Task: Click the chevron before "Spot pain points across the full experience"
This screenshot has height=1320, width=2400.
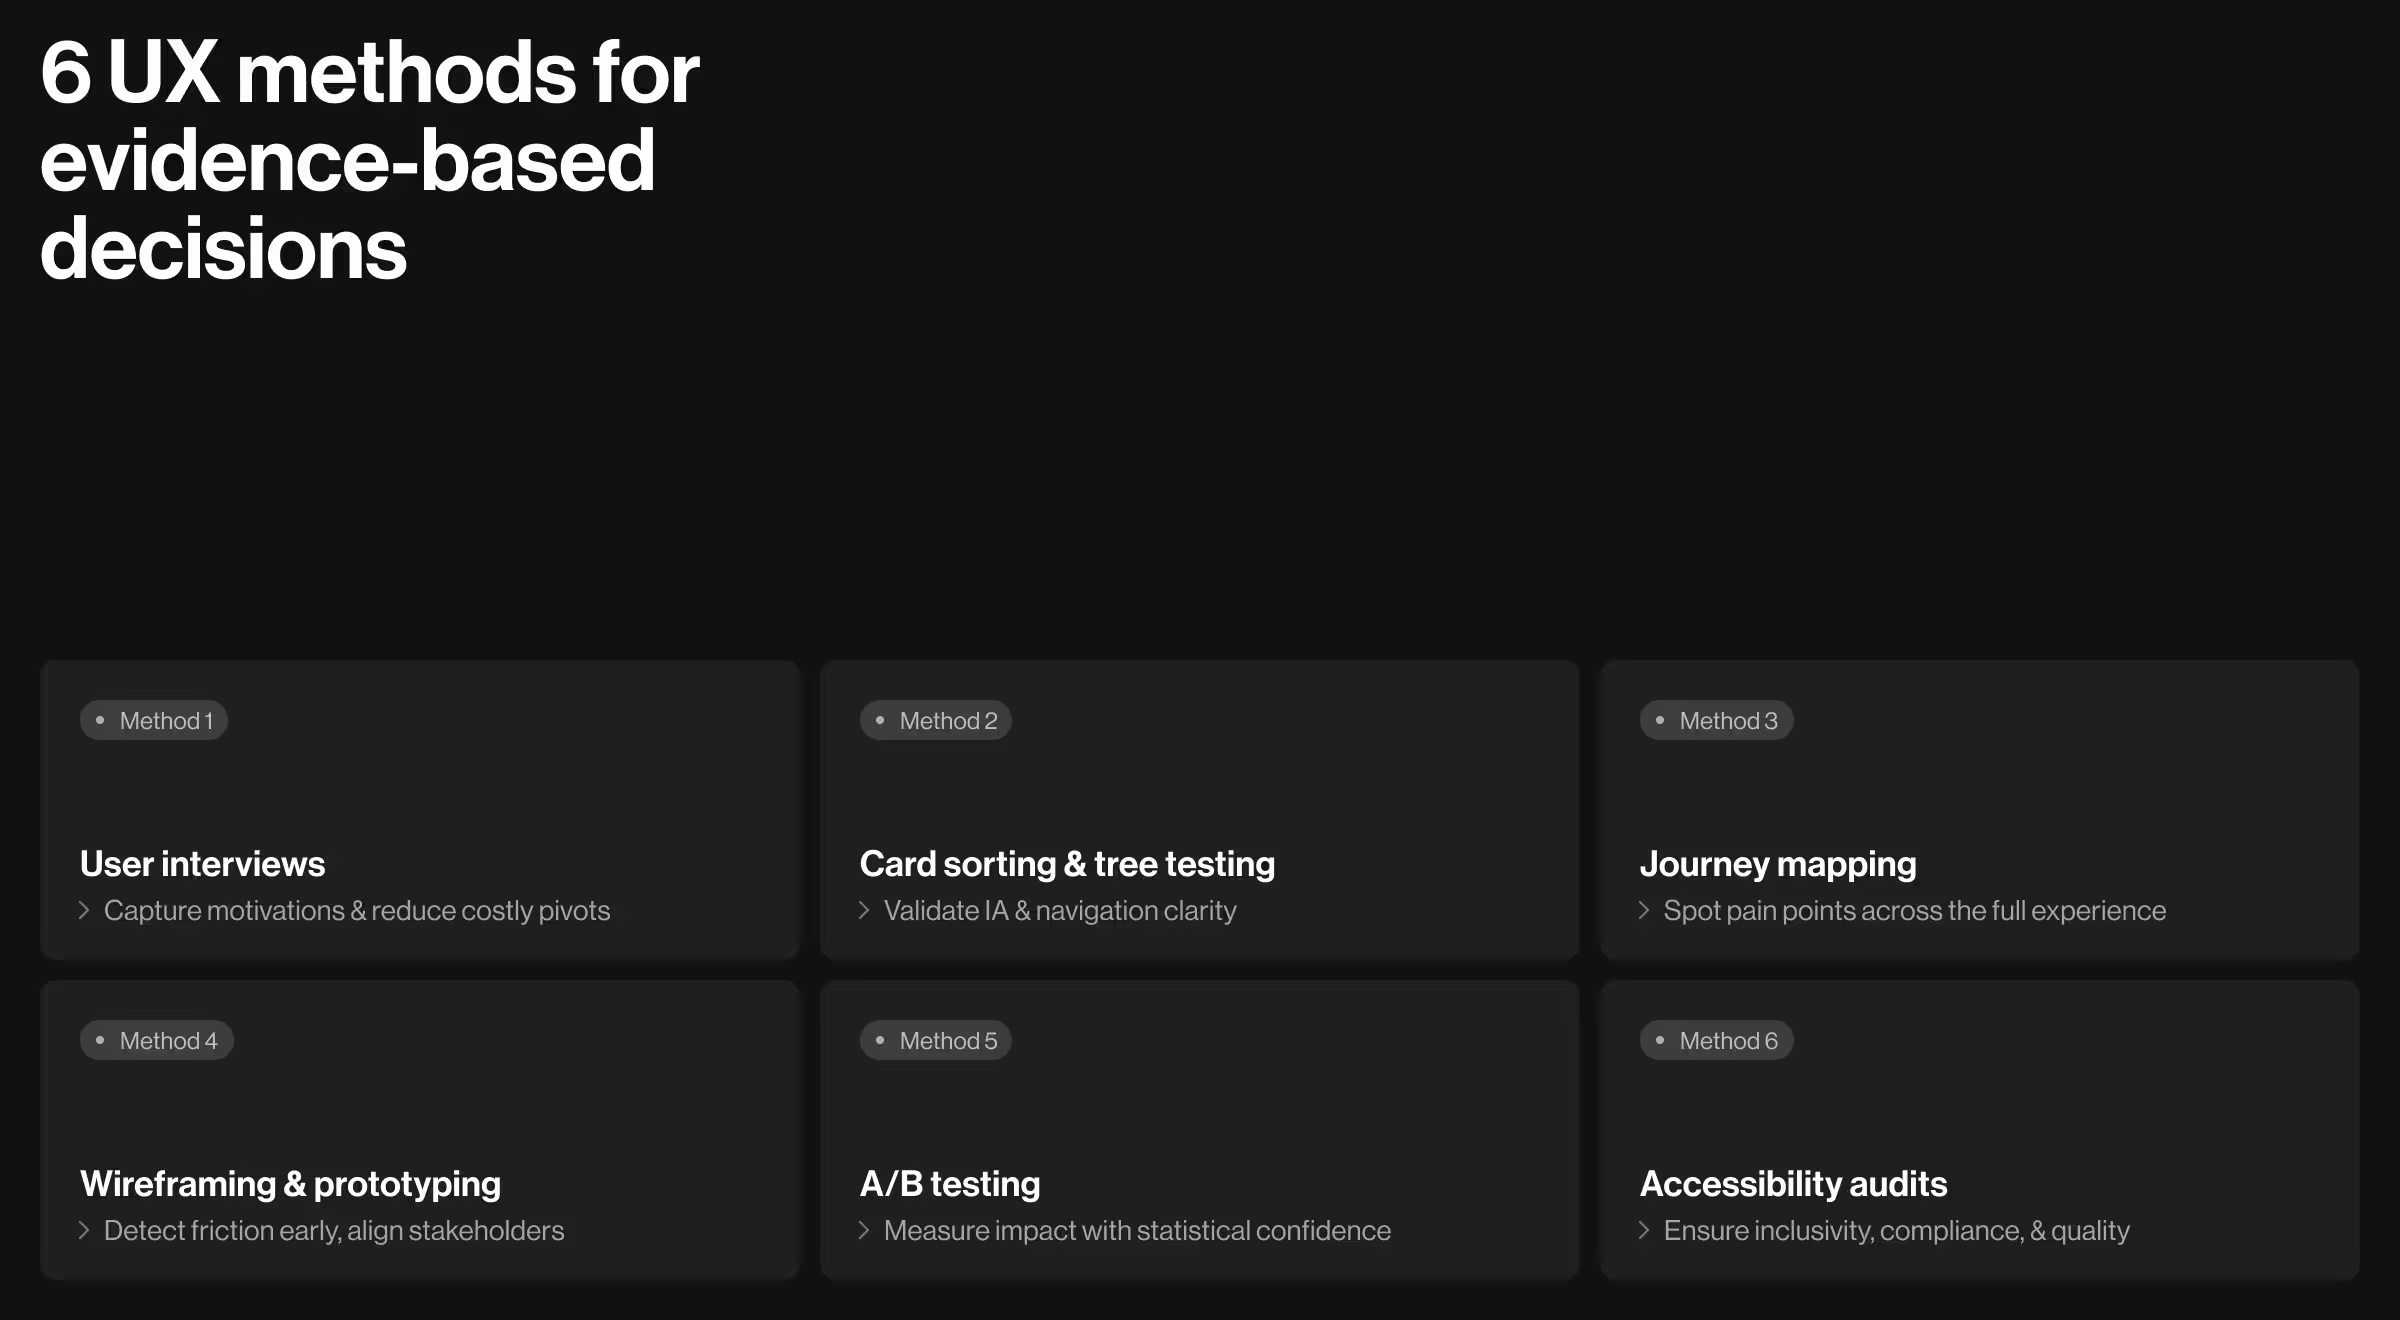Action: [1644, 911]
